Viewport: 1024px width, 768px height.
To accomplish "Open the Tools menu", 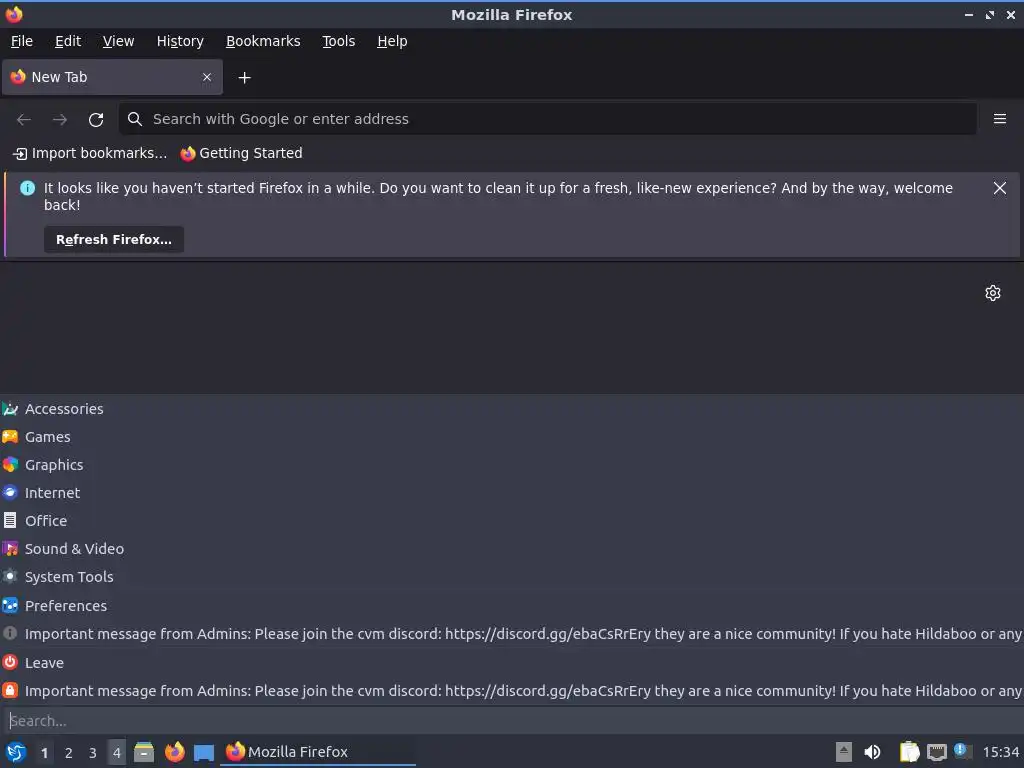I will coord(338,41).
